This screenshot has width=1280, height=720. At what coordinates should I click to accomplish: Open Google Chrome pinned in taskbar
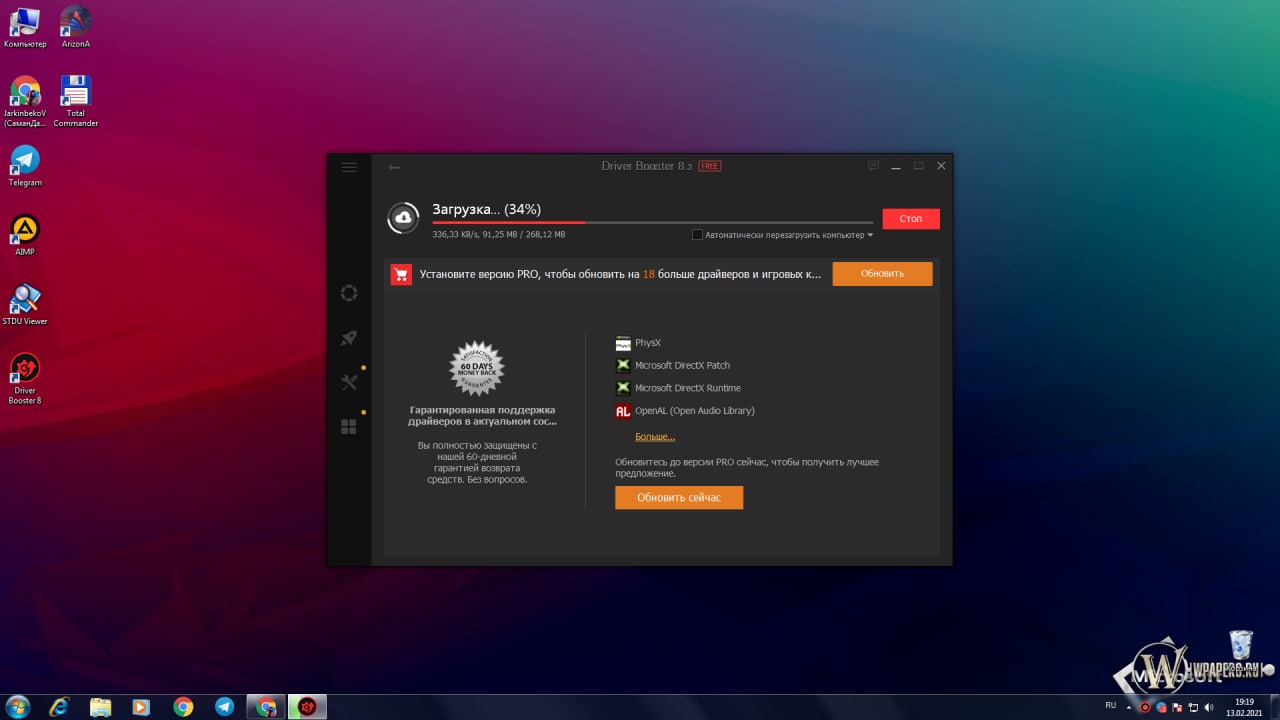(183, 706)
